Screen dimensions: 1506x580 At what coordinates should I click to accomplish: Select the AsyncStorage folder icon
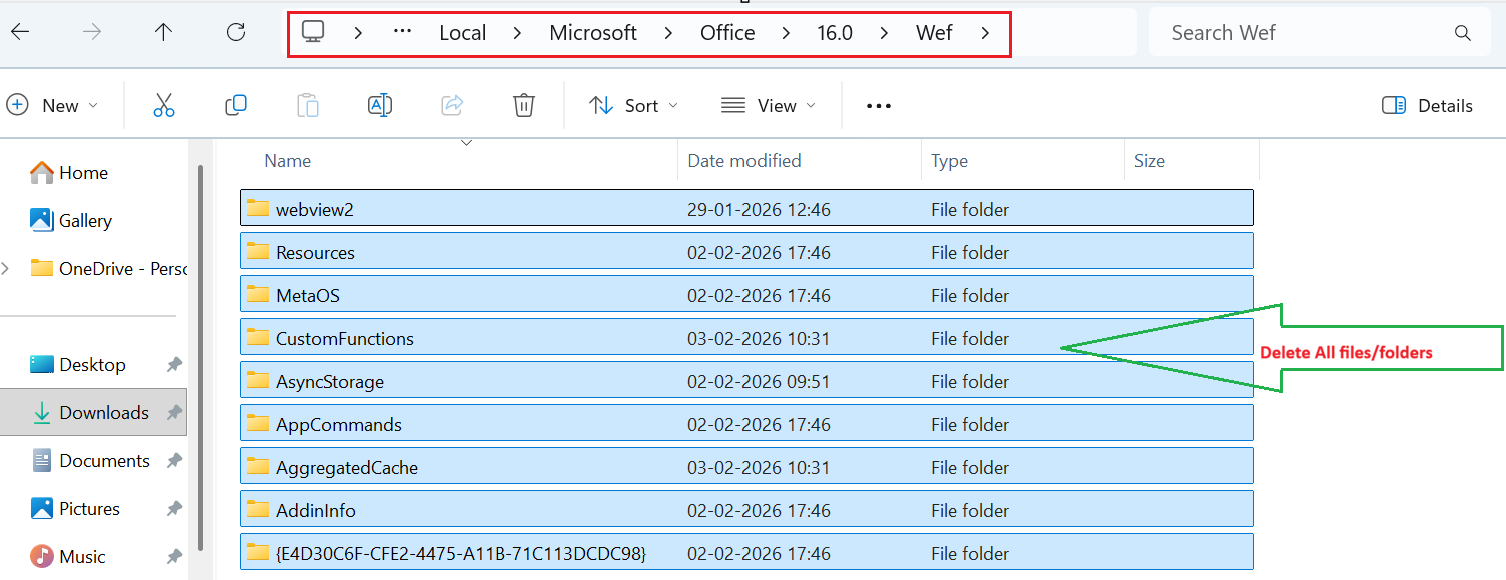pyautogui.click(x=259, y=380)
